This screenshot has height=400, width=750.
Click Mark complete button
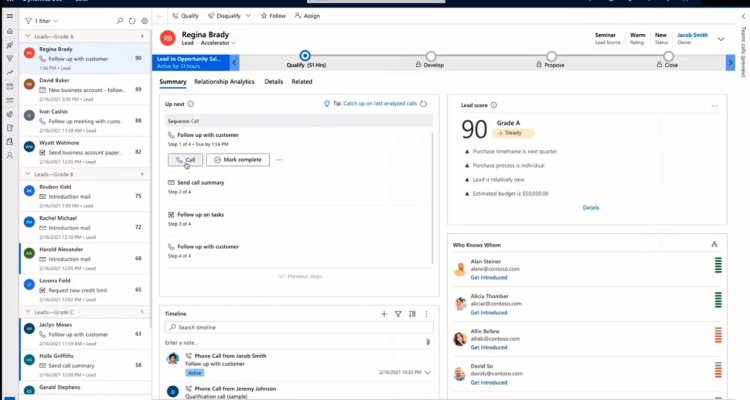[238, 160]
